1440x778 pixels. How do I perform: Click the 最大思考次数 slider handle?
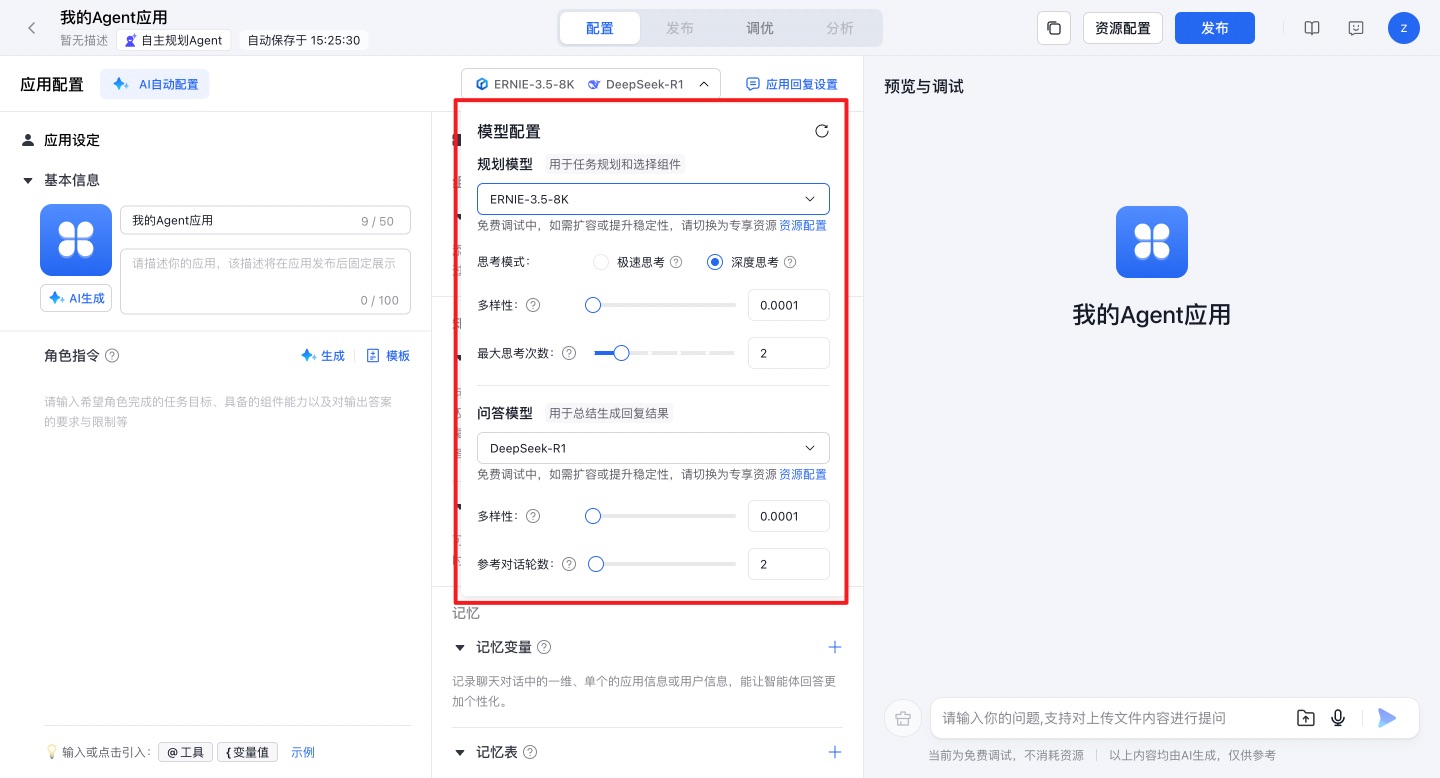coord(622,353)
